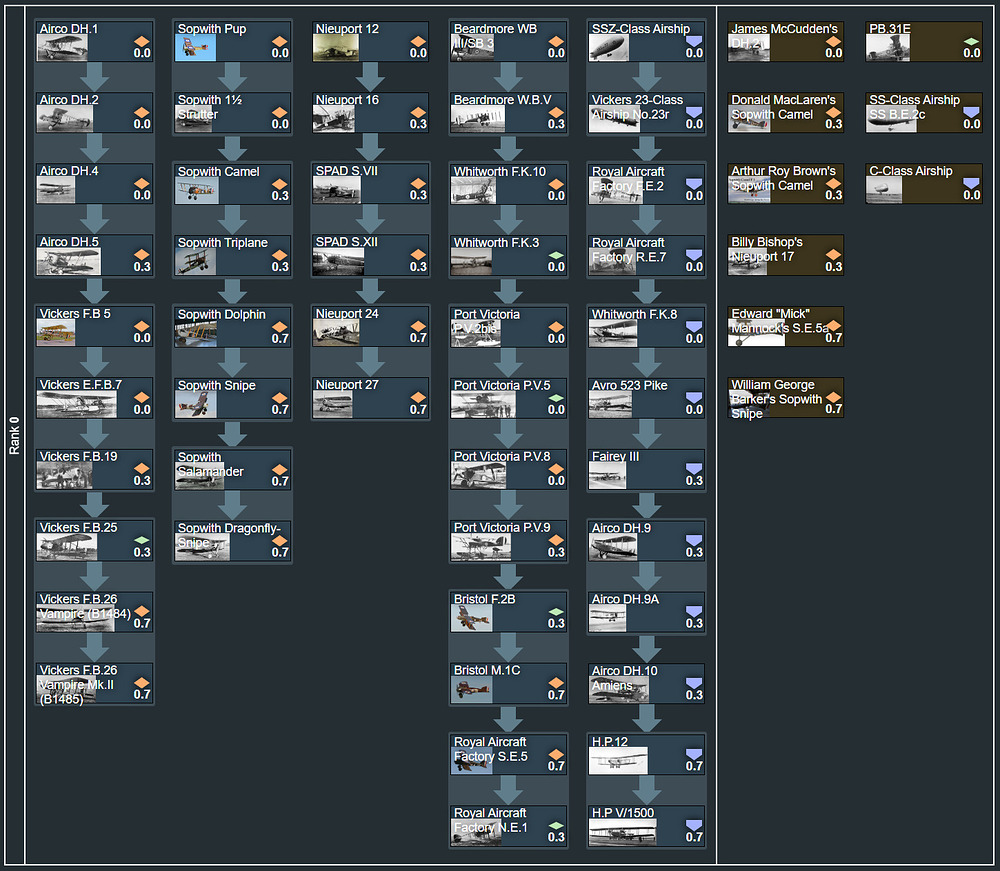Open Edward "Mick" Mannock's S.E.5a entry
1000x871 pixels.
pos(785,326)
